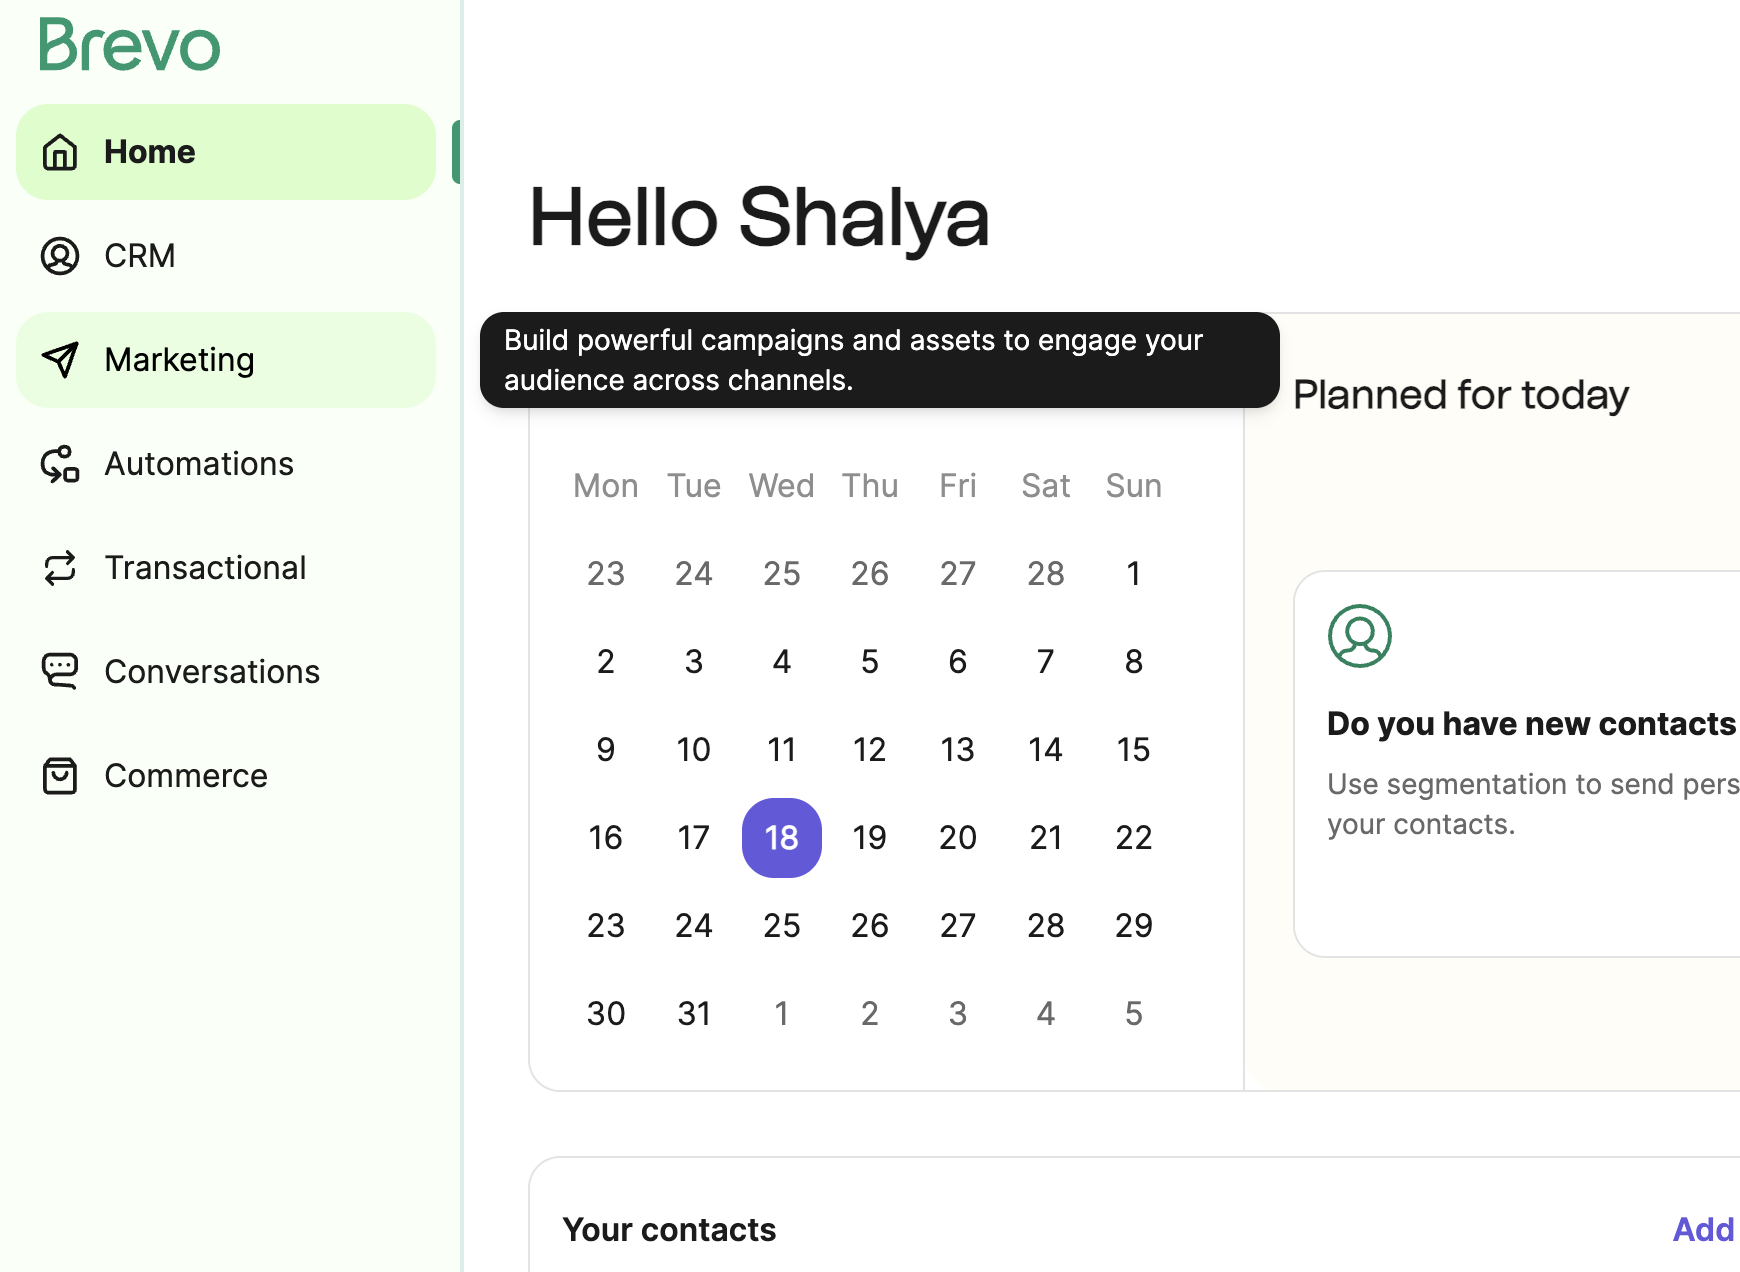Viewport: 1740px width, 1272px height.
Task: Click the Conversations chat bubble icon
Action: click(x=60, y=671)
